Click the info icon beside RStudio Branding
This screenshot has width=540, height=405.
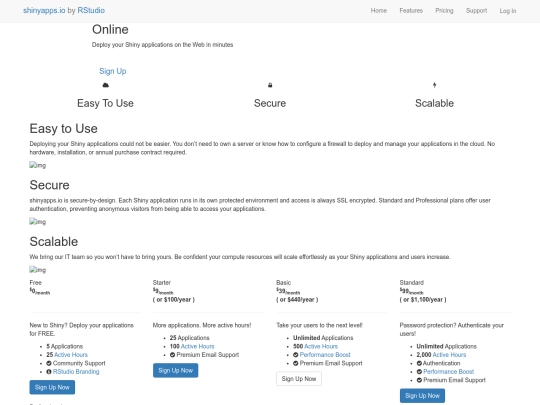click(49, 372)
